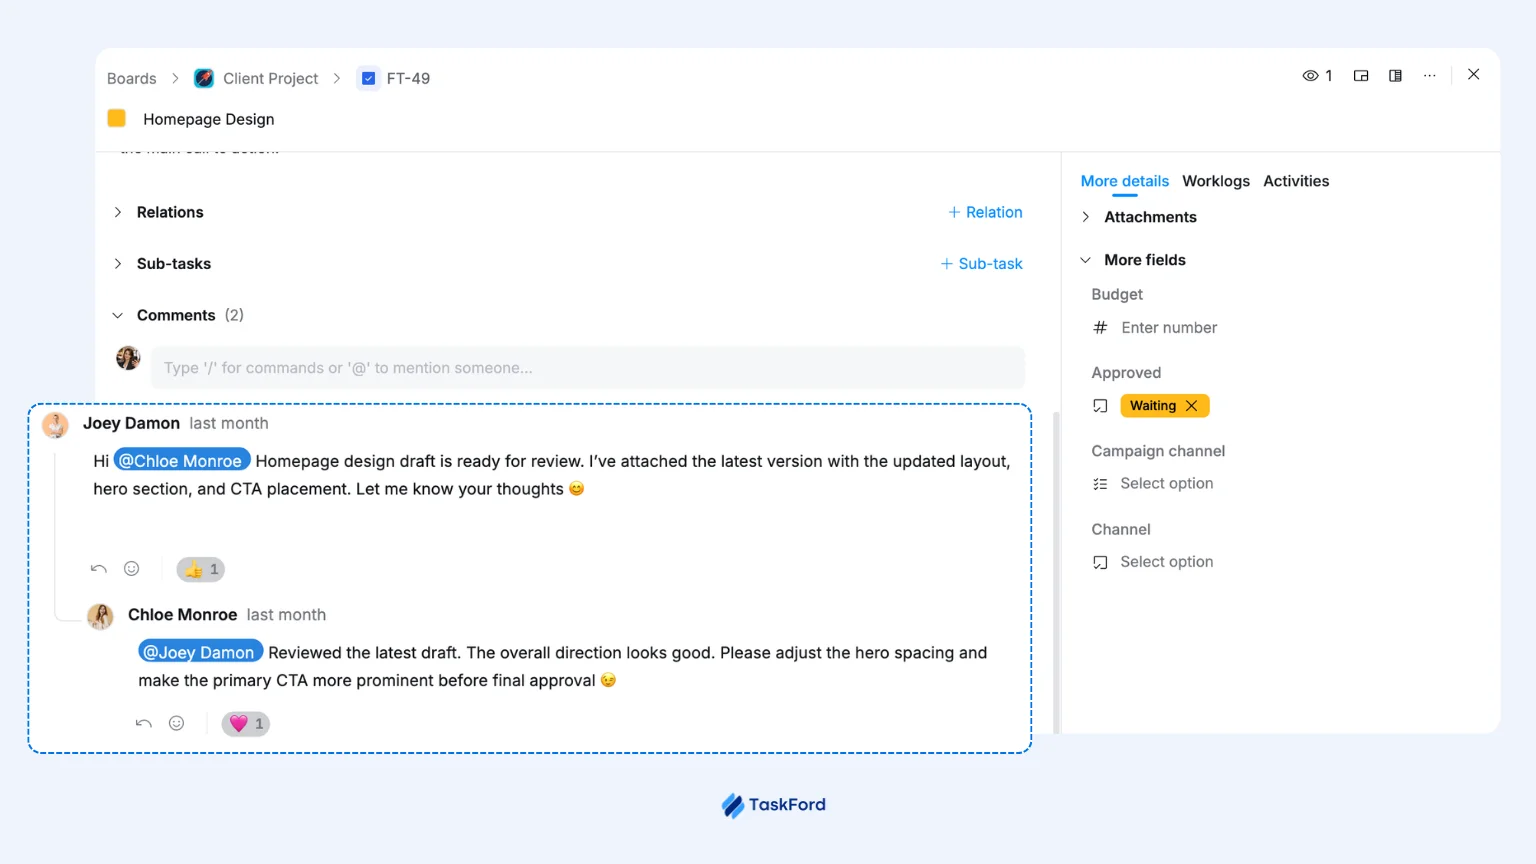The width and height of the screenshot is (1536, 864).
Task: Expand the Relations section
Action: (x=118, y=212)
